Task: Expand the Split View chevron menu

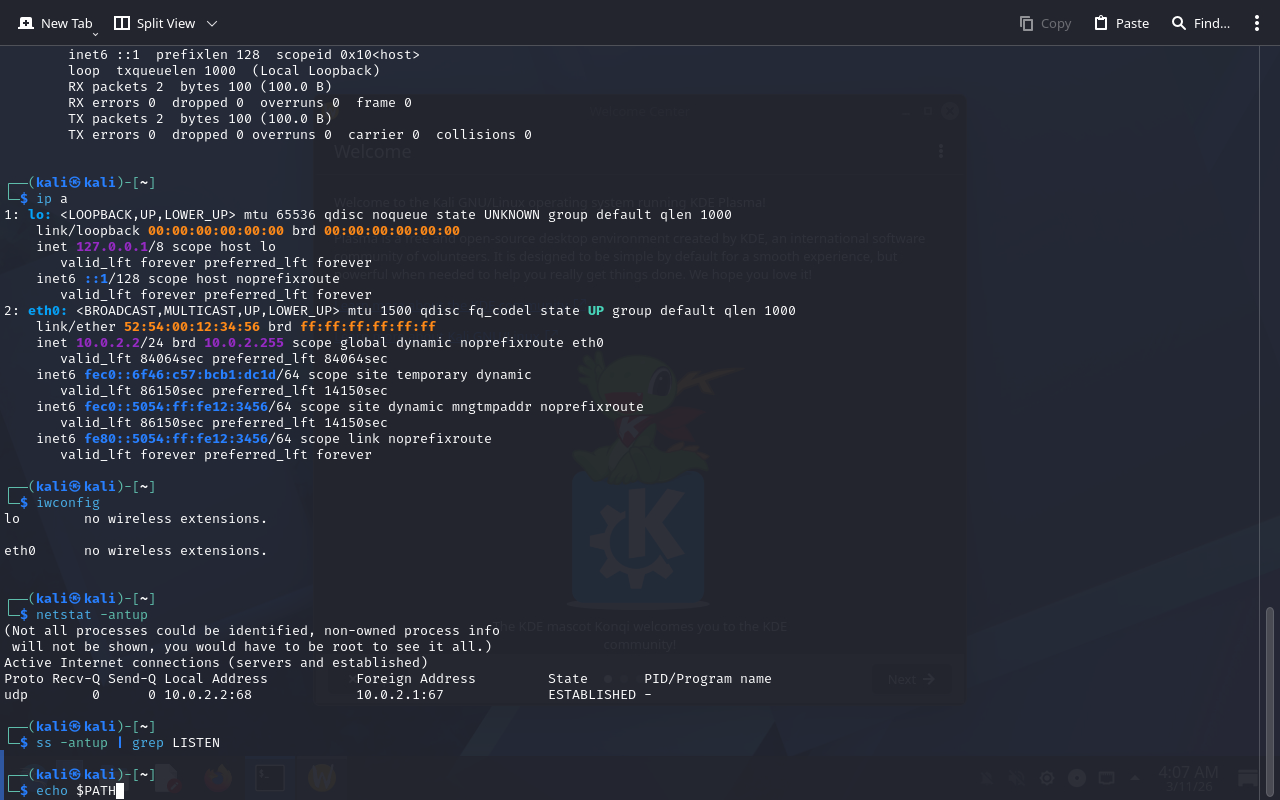Action: click(x=211, y=23)
